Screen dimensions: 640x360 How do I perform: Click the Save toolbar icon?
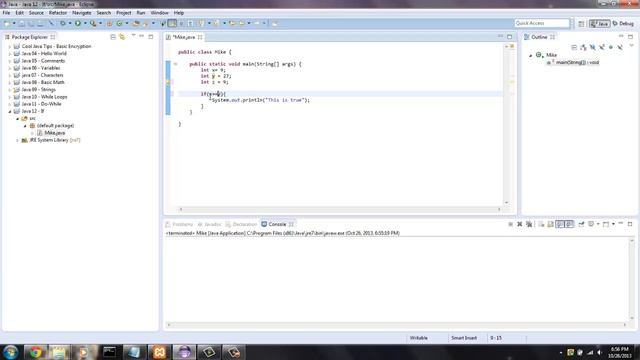[22, 23]
